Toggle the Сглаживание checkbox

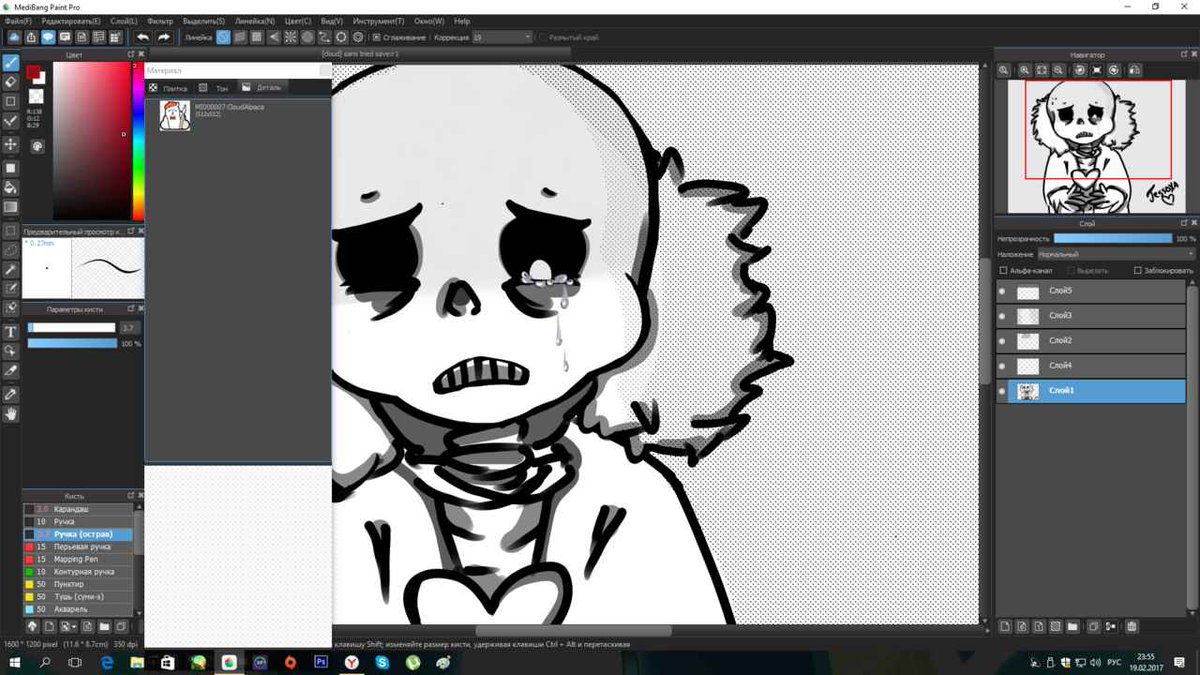pos(376,37)
